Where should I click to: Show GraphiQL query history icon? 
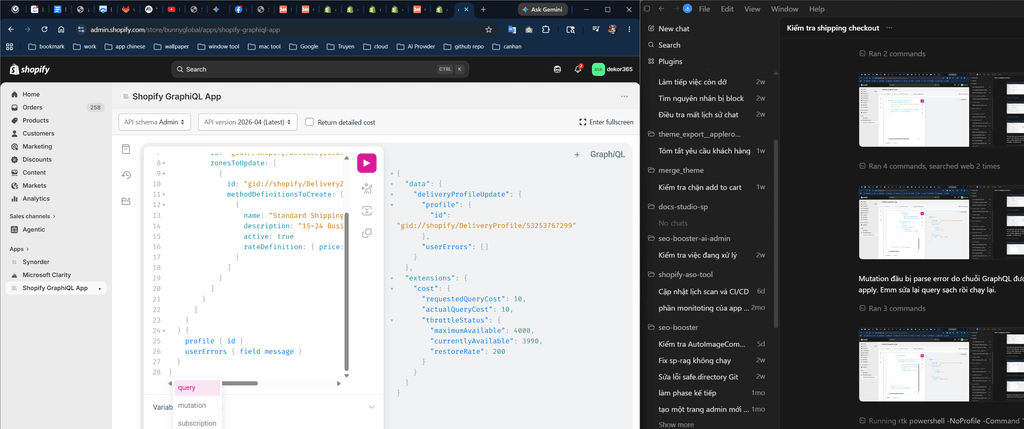126,175
